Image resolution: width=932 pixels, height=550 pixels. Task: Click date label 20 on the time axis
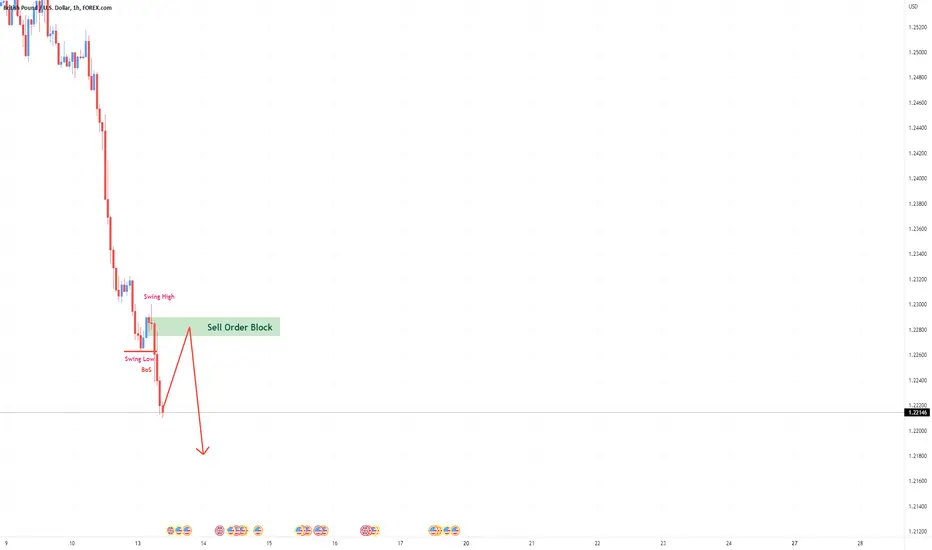[x=466, y=543]
